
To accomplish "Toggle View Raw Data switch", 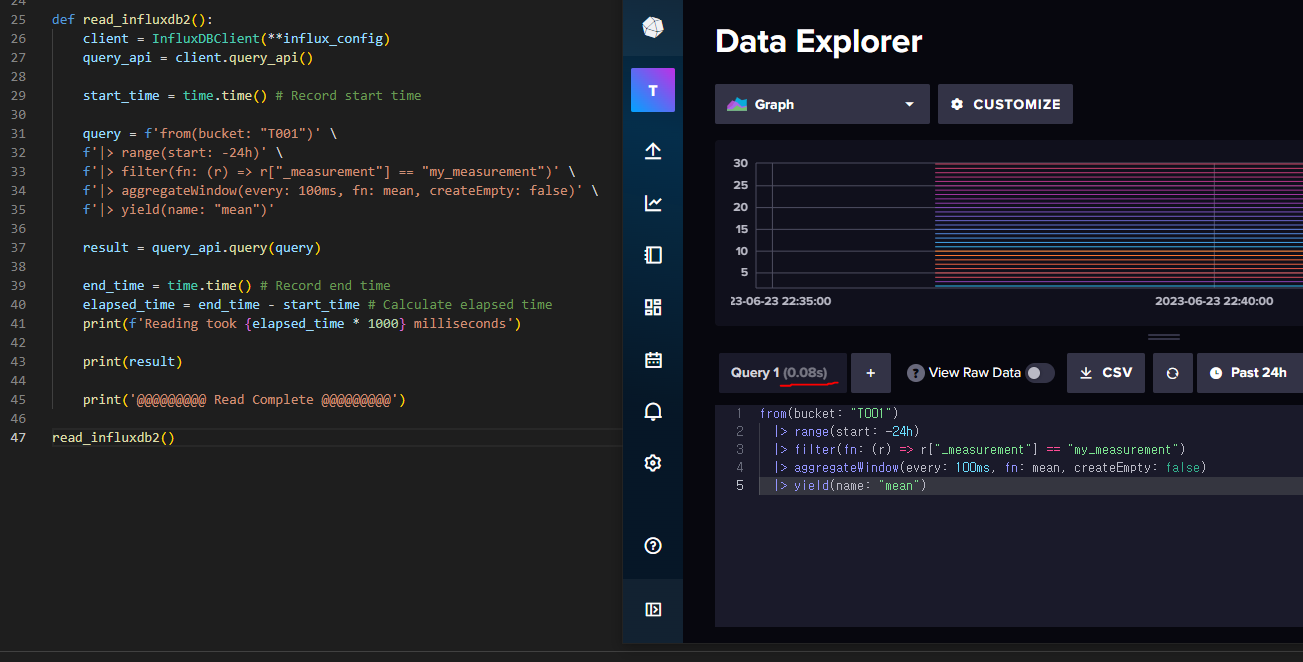I will 1040,373.
